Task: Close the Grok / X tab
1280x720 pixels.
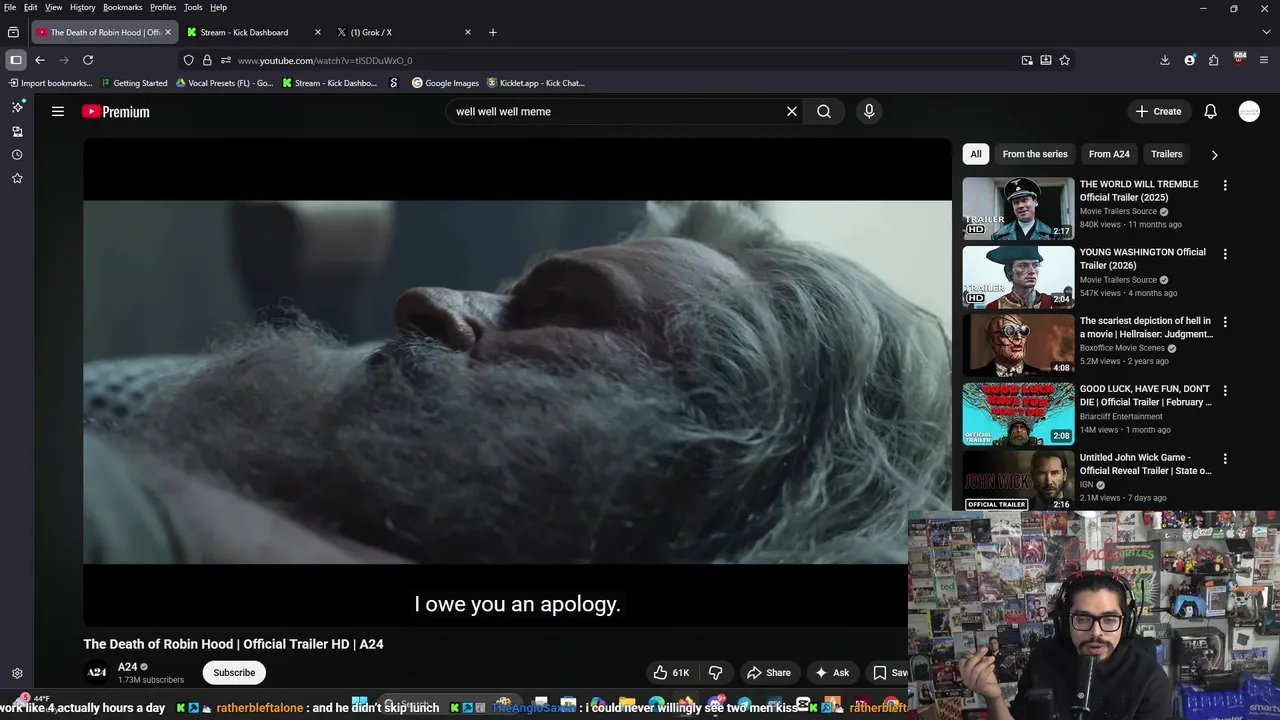Action: tap(467, 32)
